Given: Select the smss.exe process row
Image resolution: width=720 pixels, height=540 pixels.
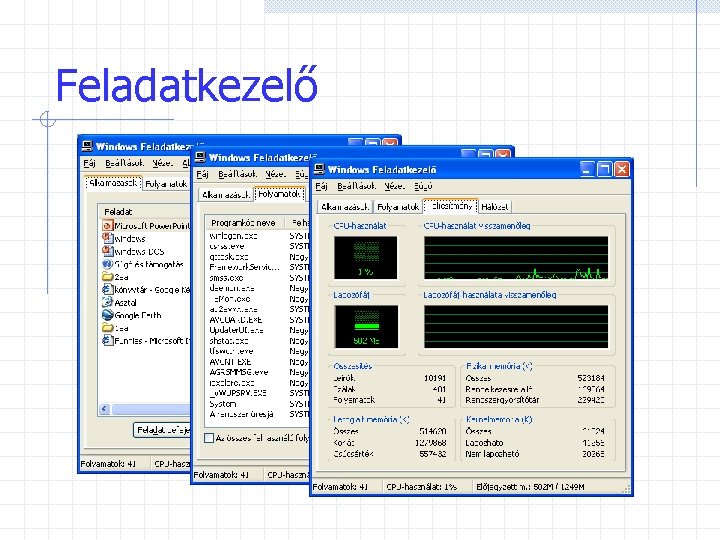Looking at the screenshot, I should pyautogui.click(x=258, y=278).
